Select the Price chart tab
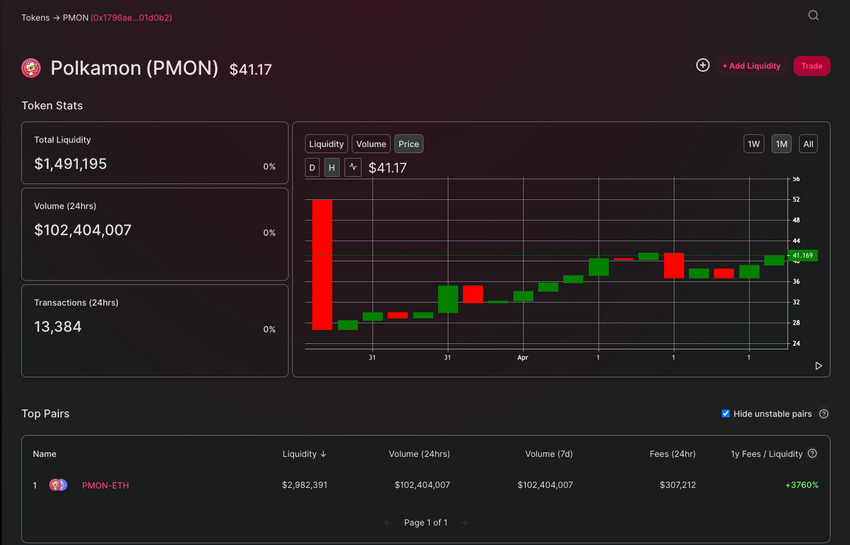 [409, 144]
